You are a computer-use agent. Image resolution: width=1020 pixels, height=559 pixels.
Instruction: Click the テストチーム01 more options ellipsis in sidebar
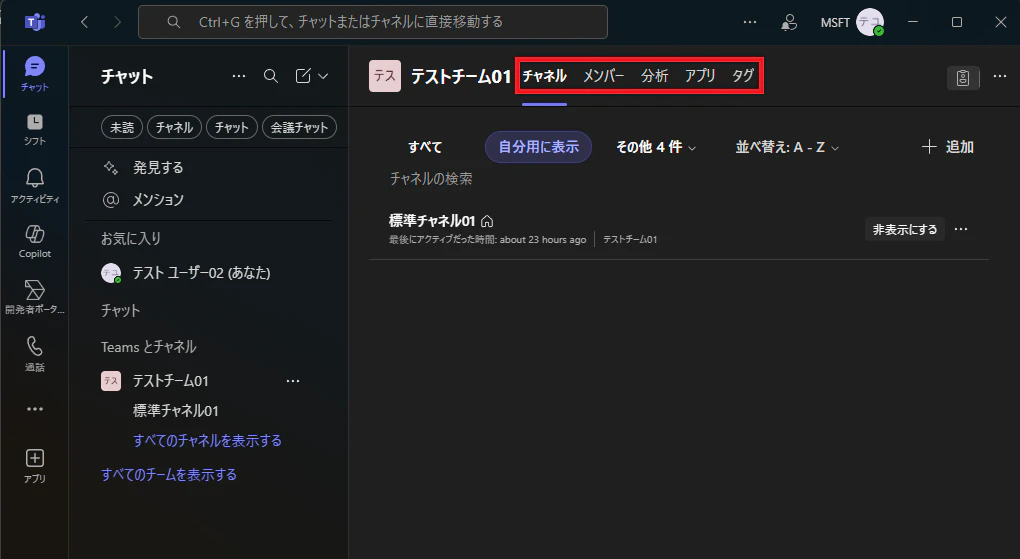click(x=293, y=381)
